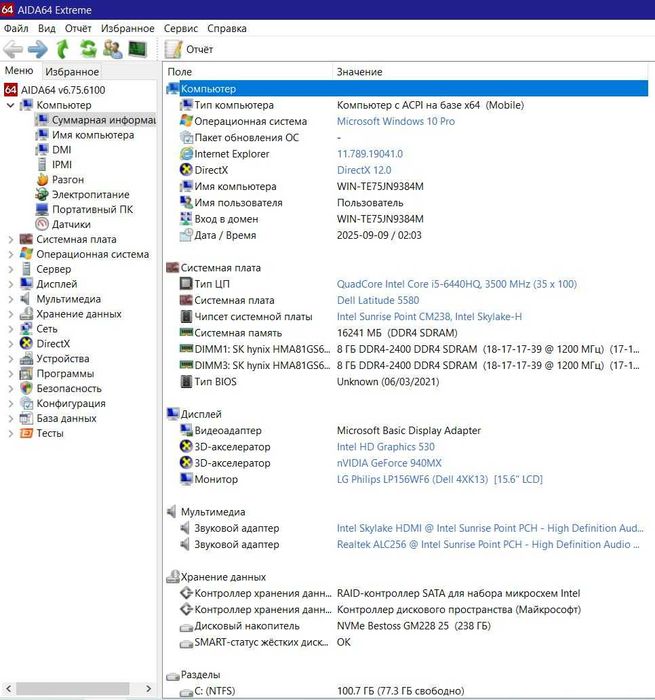This screenshot has height=700, width=655.
Task: Open the Избранное menu in menu bar
Action: coord(128,29)
